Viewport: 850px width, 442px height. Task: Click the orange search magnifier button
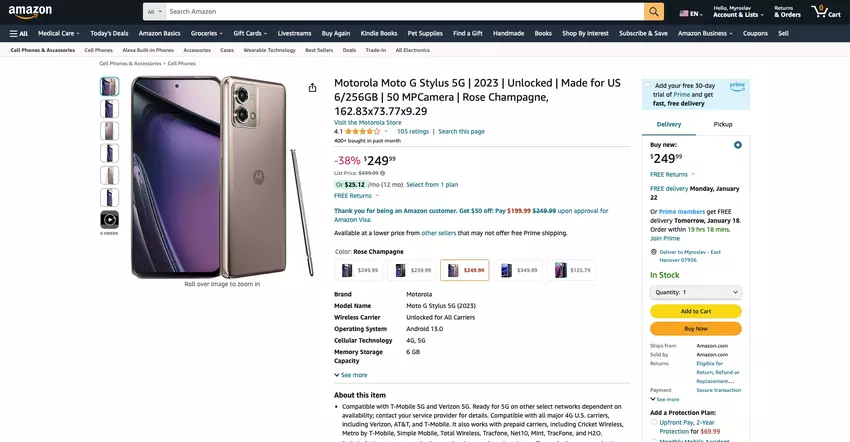point(654,12)
